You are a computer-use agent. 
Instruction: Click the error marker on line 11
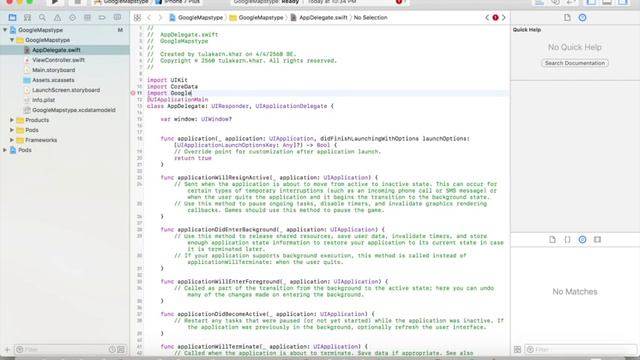point(133,93)
